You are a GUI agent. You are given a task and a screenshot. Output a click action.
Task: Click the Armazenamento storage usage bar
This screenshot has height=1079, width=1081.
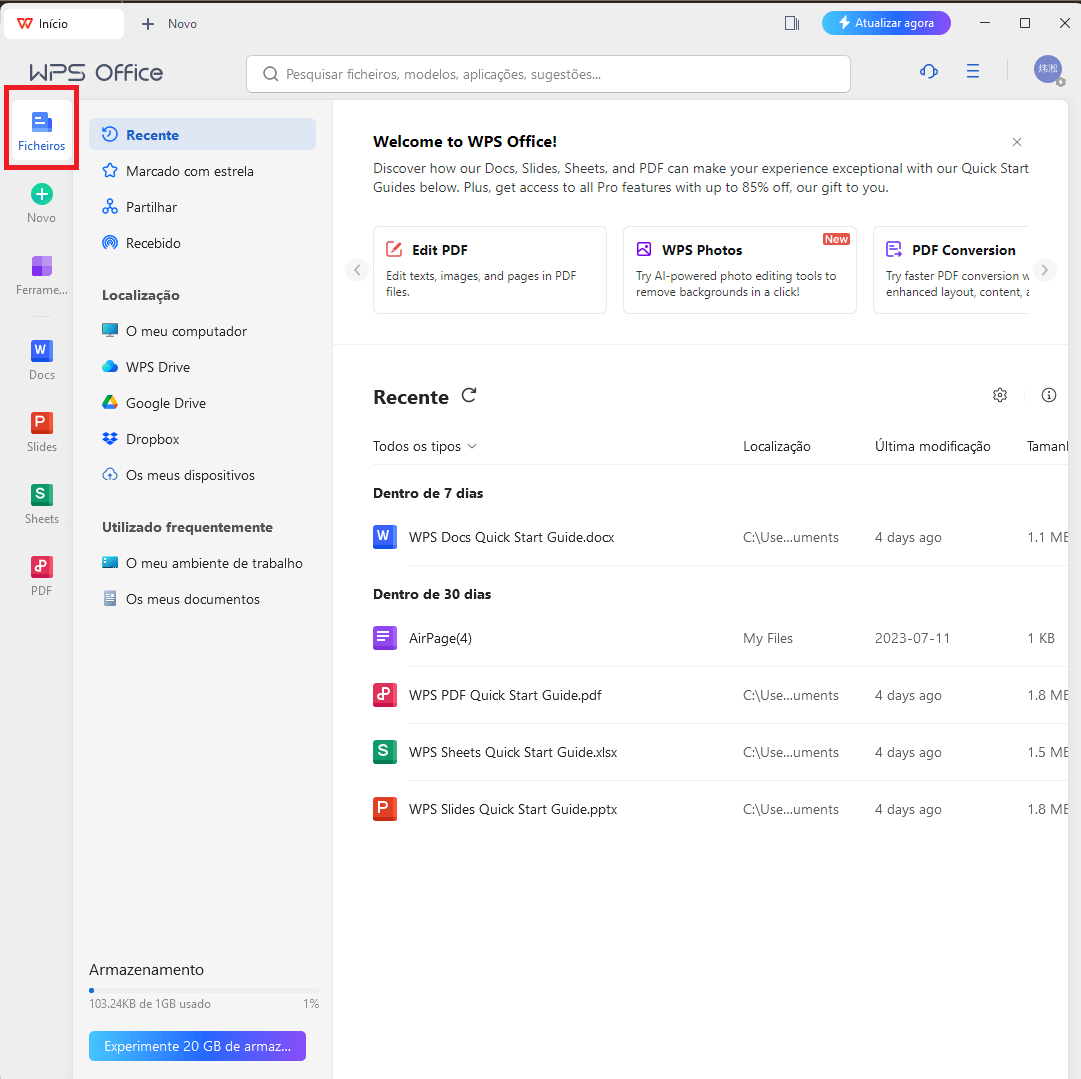pyautogui.click(x=204, y=990)
